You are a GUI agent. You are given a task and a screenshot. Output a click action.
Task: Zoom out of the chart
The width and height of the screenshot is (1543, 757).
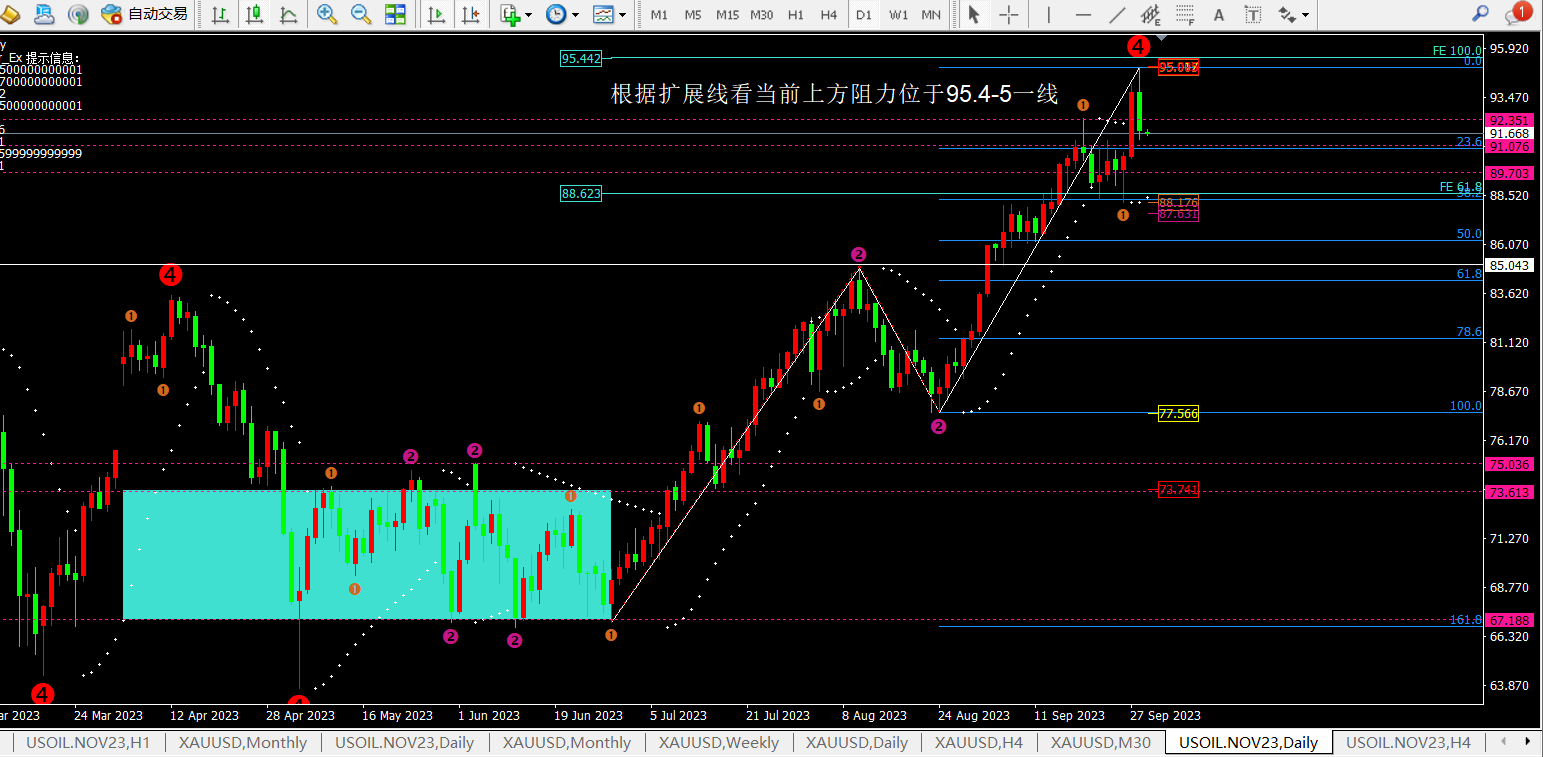pos(361,14)
